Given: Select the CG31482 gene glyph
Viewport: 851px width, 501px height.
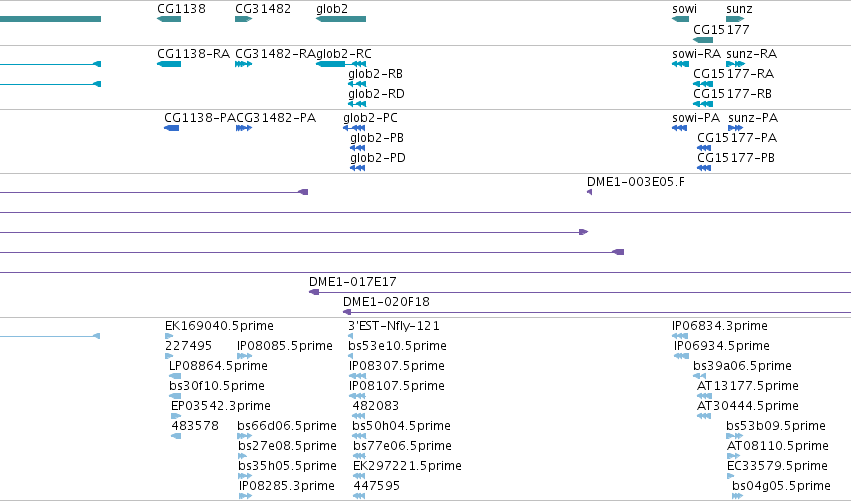Looking at the screenshot, I should point(244,19).
